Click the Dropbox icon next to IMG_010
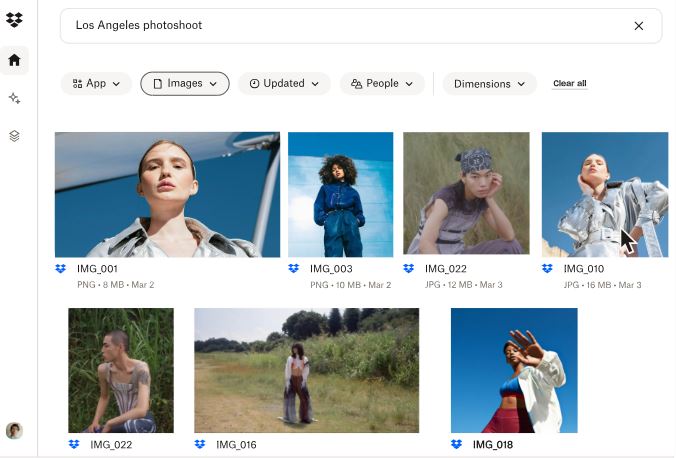This screenshot has height=458, width=676. (x=548, y=269)
